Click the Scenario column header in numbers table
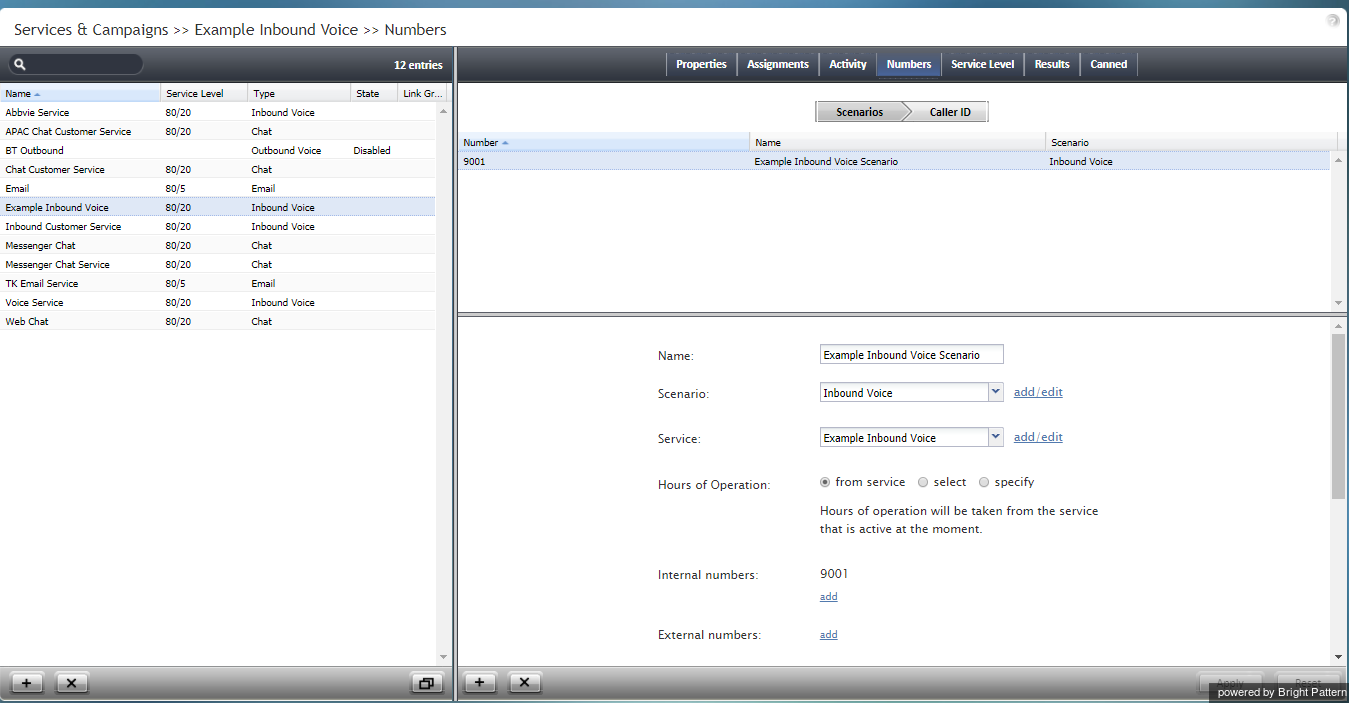 pyautogui.click(x=1191, y=142)
